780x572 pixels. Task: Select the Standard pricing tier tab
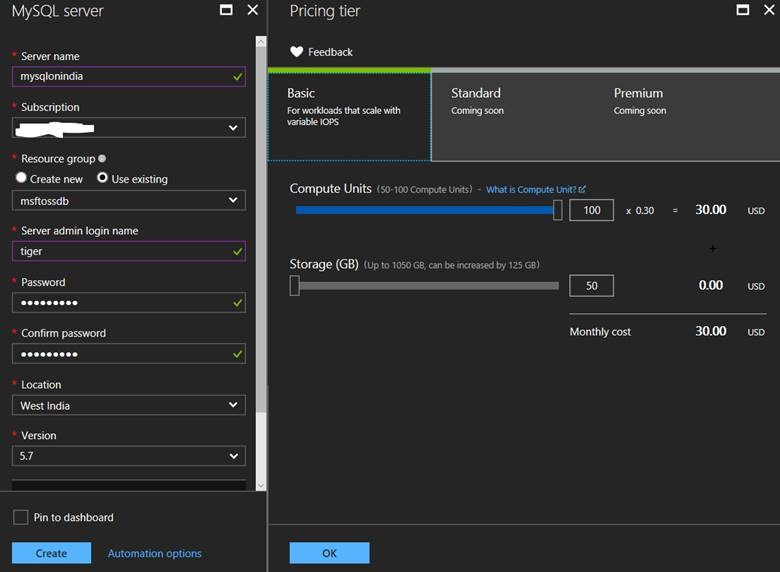coord(512,115)
